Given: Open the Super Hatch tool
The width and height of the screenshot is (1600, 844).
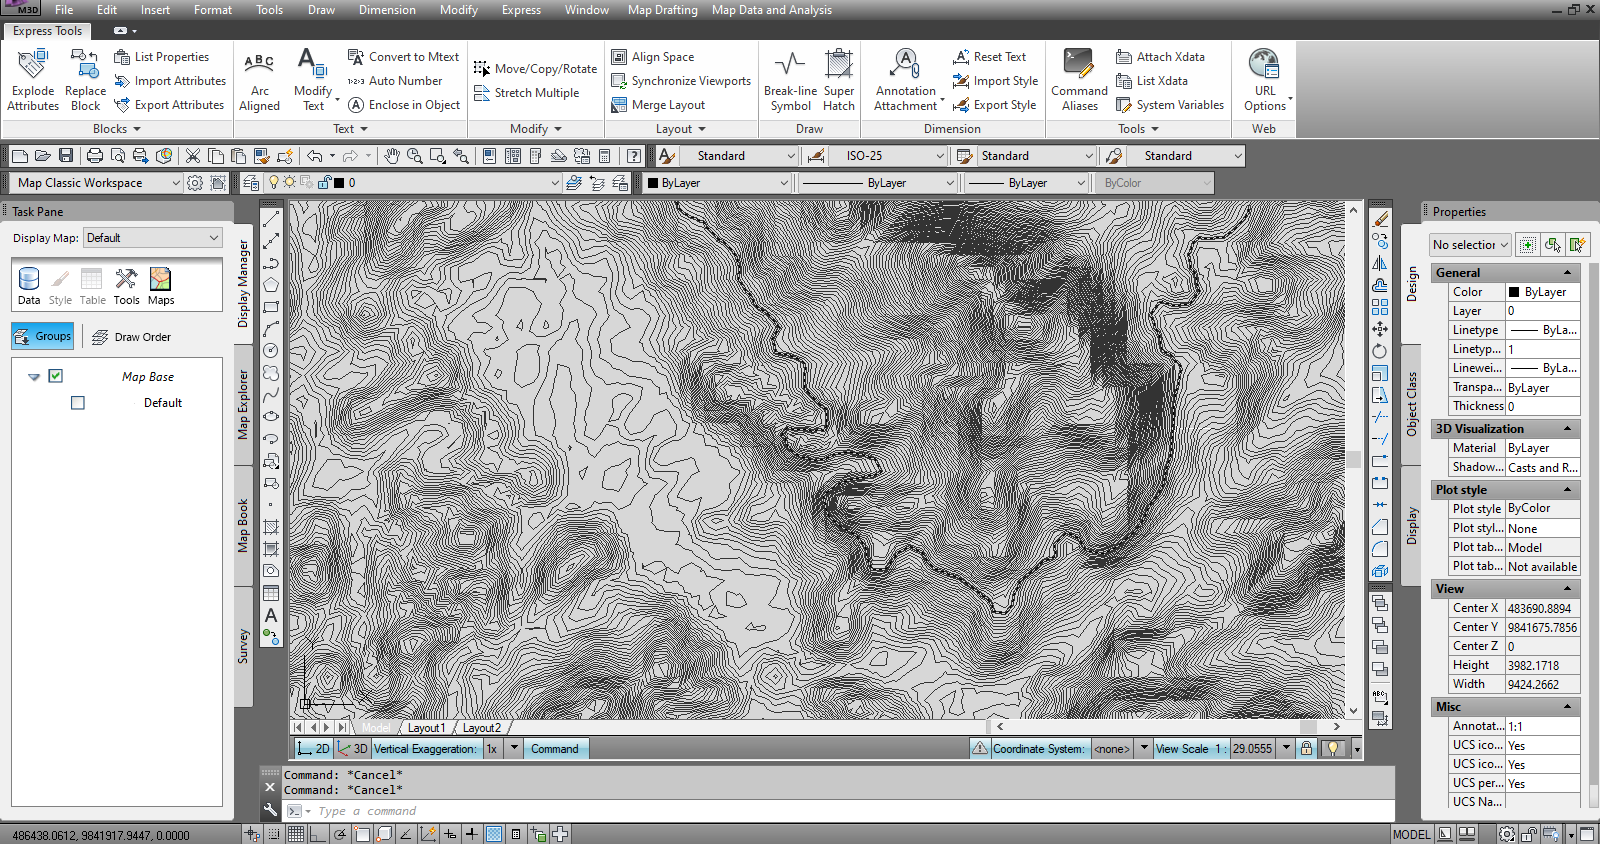Looking at the screenshot, I should pyautogui.click(x=838, y=66).
